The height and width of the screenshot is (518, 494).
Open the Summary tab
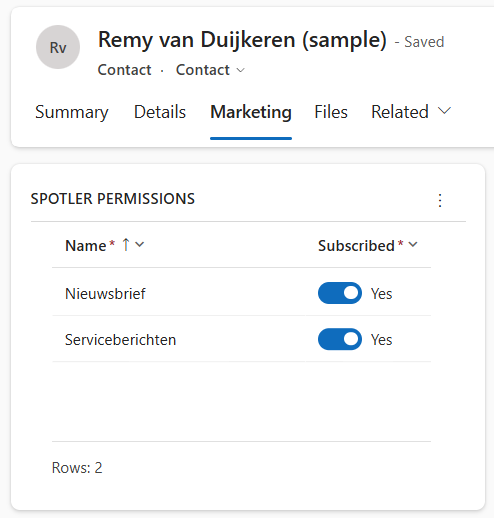(x=72, y=112)
